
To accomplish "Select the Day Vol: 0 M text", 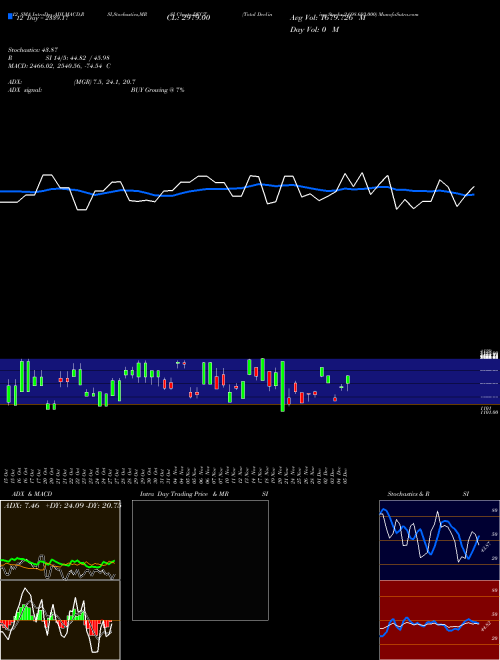I will click(314, 30).
